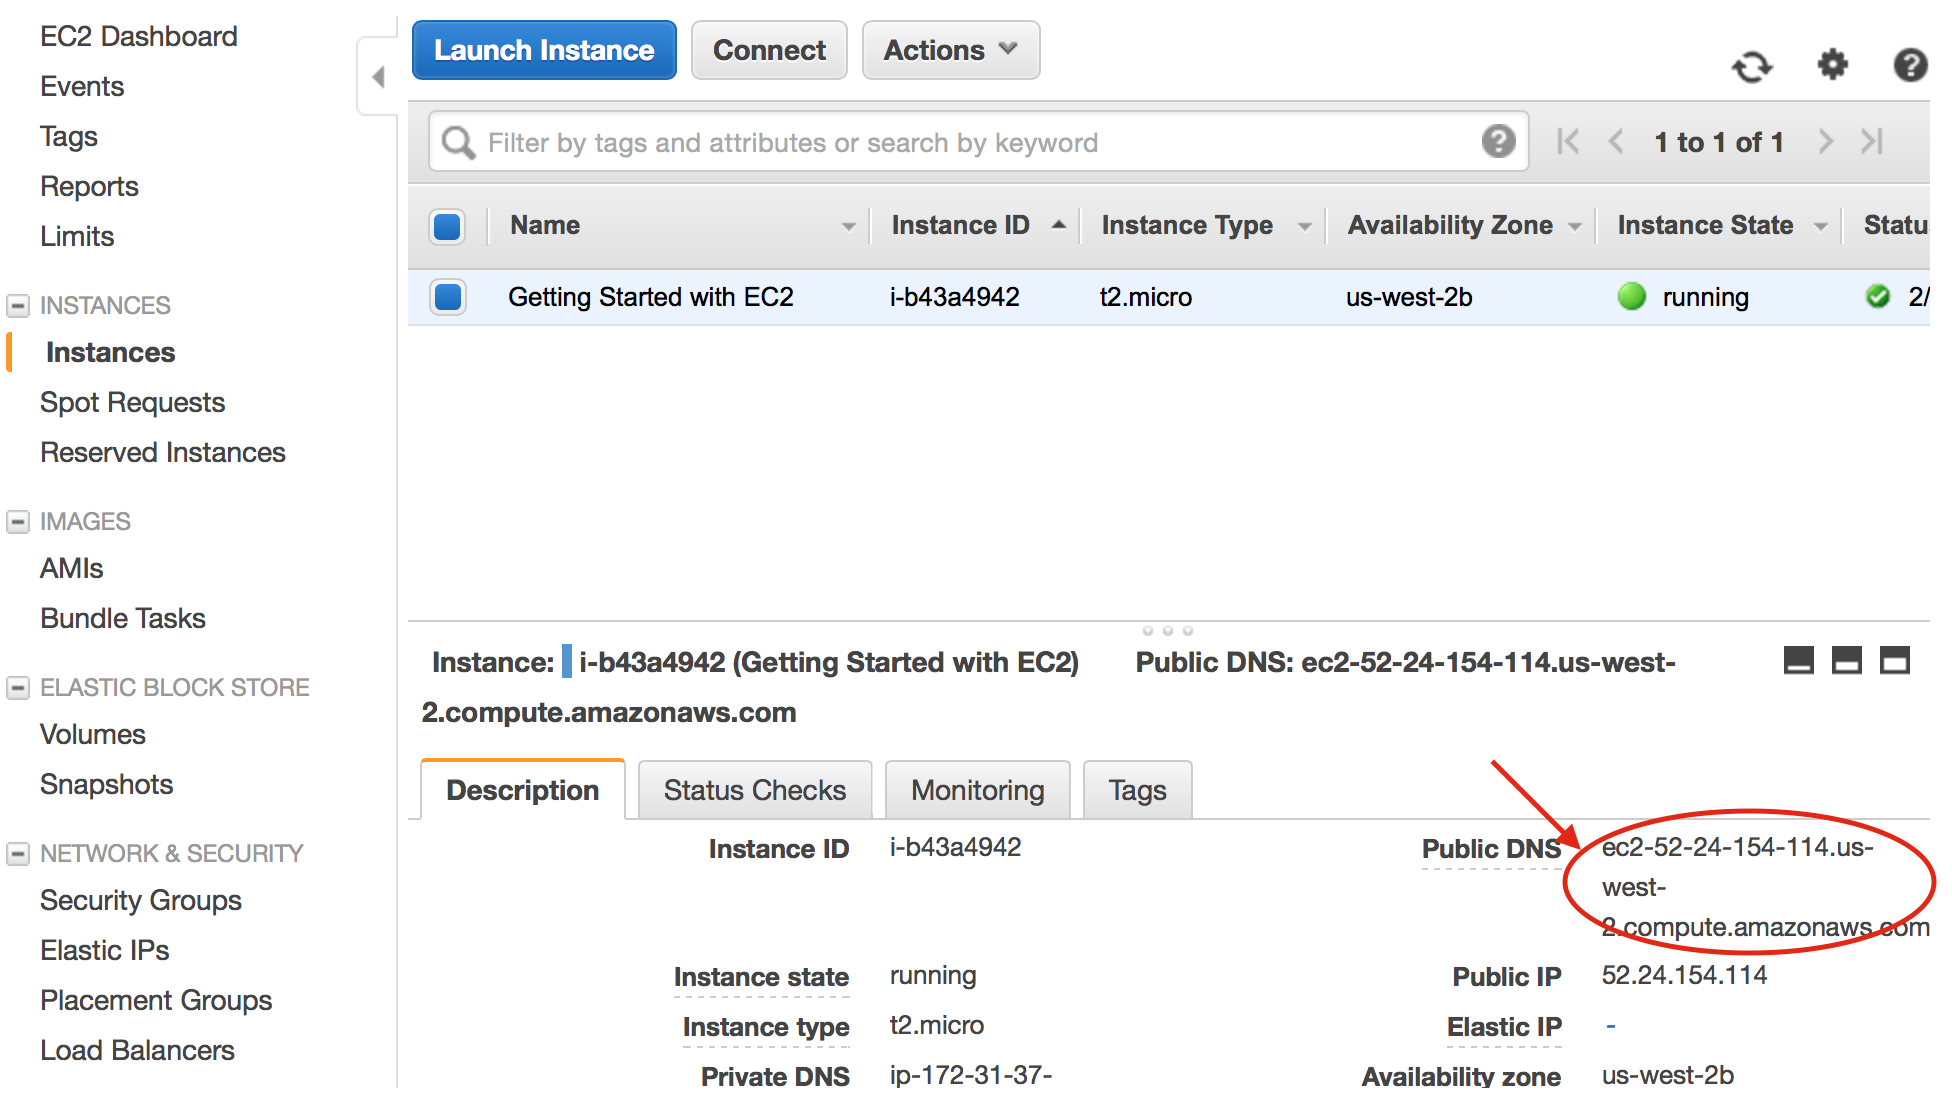Set the details pane to the half-height layout
Image resolution: width=1952 pixels, height=1094 pixels.
(1846, 660)
